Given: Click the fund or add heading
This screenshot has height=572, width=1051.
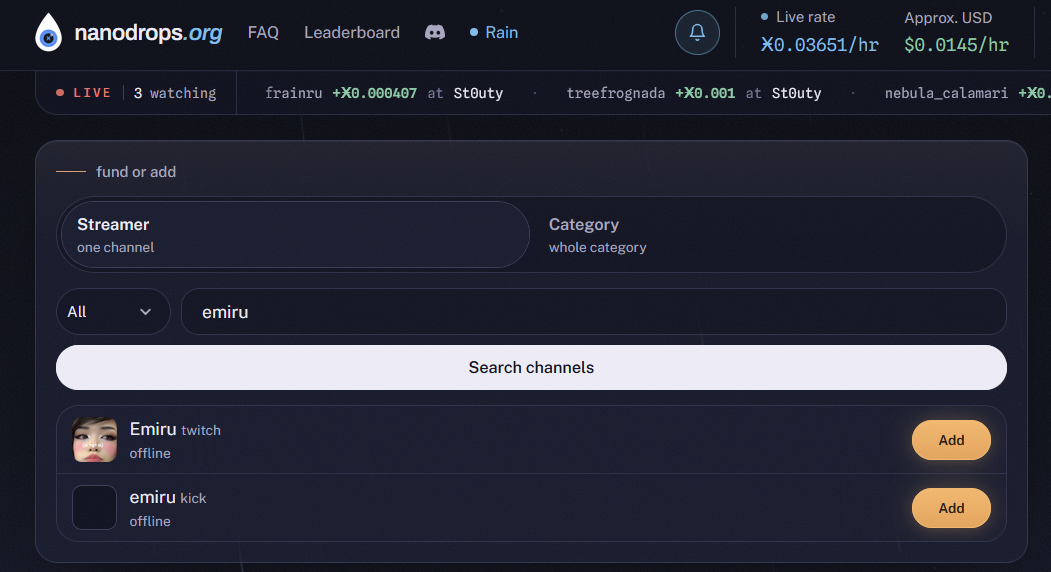Looking at the screenshot, I should 136,172.
